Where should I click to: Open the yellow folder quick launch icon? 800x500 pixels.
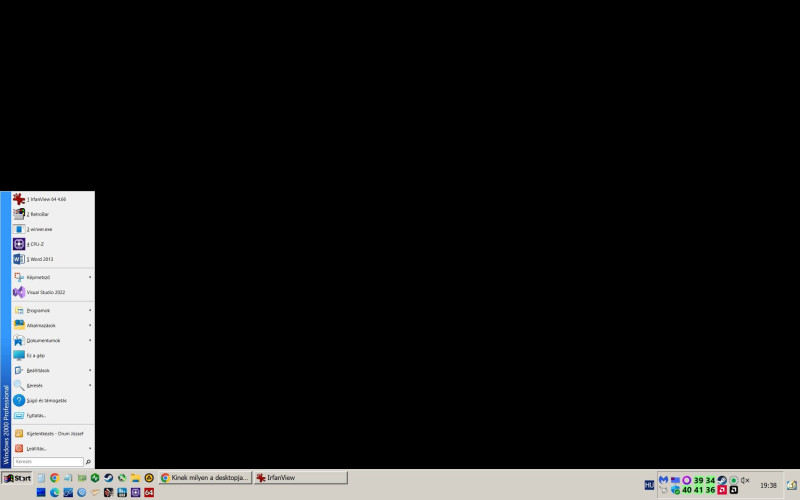(135, 478)
